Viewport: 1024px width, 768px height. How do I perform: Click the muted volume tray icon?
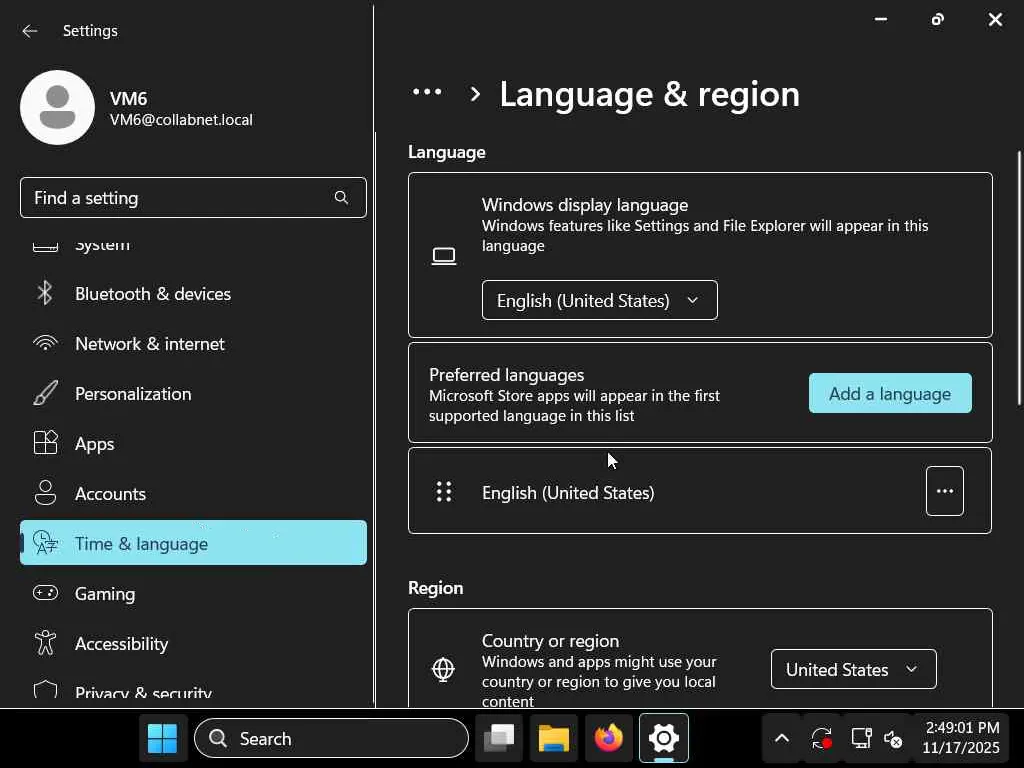coord(893,739)
